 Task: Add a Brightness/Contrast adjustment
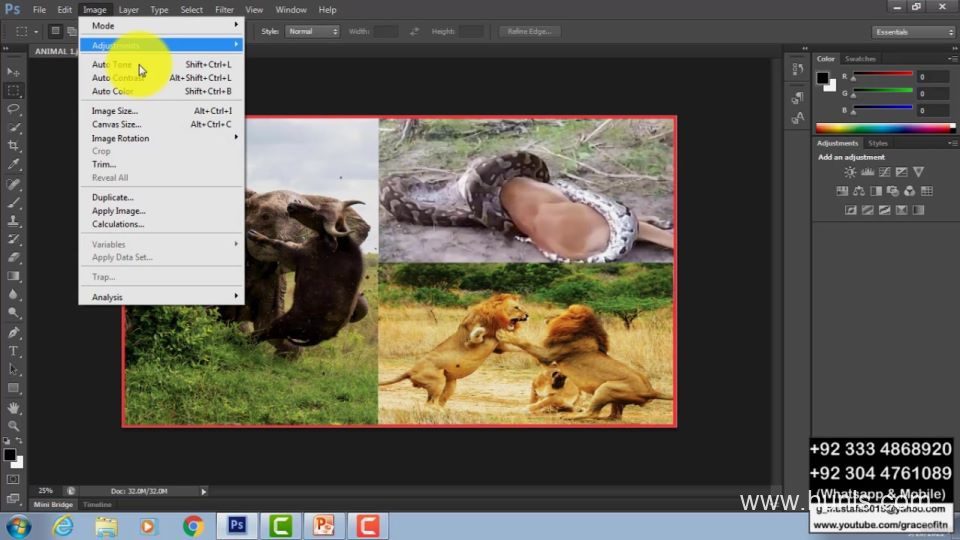tap(850, 172)
